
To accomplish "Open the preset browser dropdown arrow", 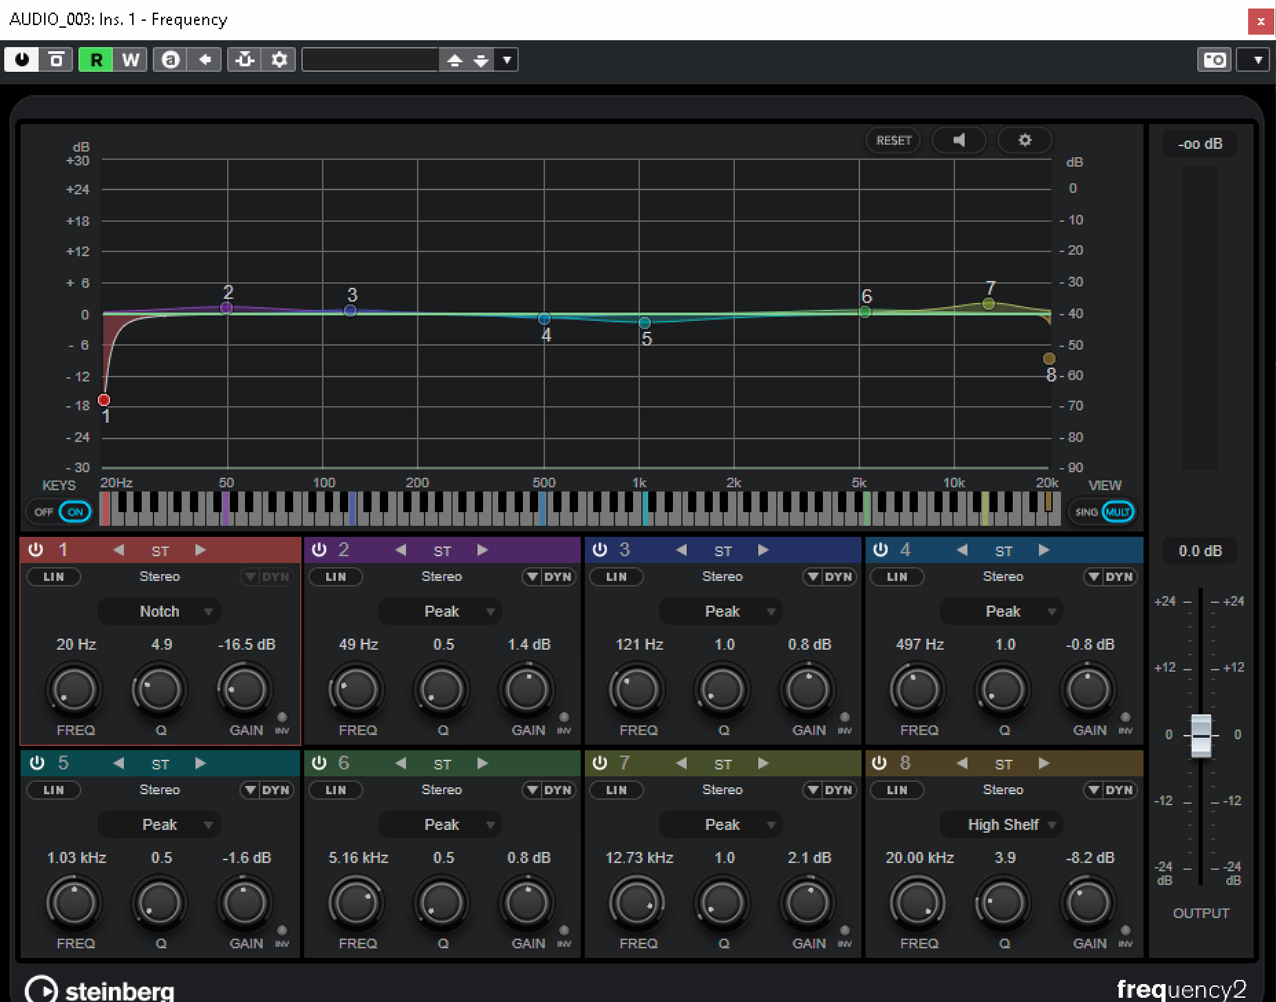I will pyautogui.click(x=507, y=60).
